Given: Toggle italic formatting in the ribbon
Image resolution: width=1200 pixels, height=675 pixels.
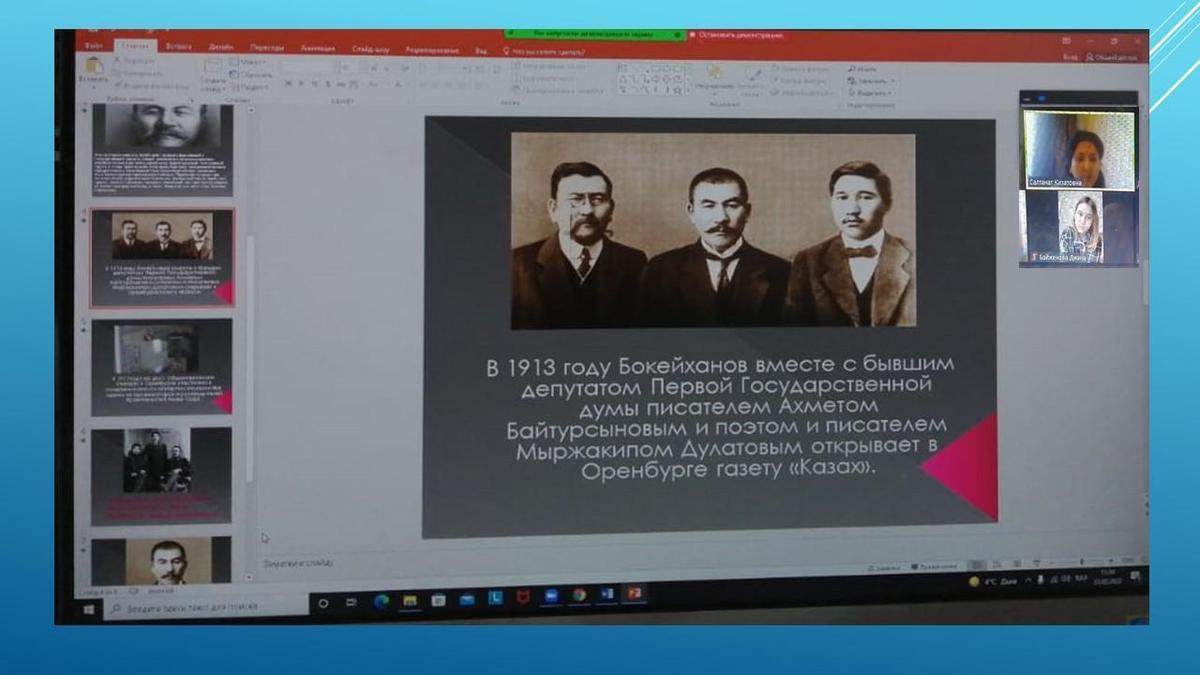Looking at the screenshot, I should click(300, 84).
